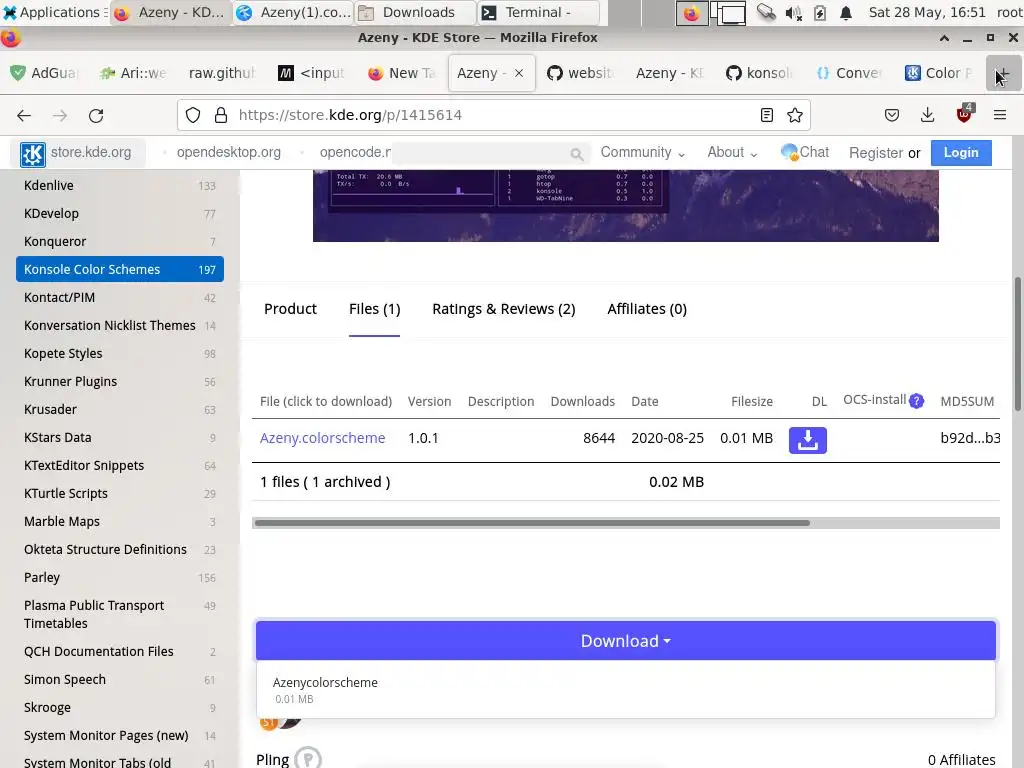Image resolution: width=1024 pixels, height=768 pixels.
Task: Switch to Terminal window in taskbar
Action: coord(538,12)
